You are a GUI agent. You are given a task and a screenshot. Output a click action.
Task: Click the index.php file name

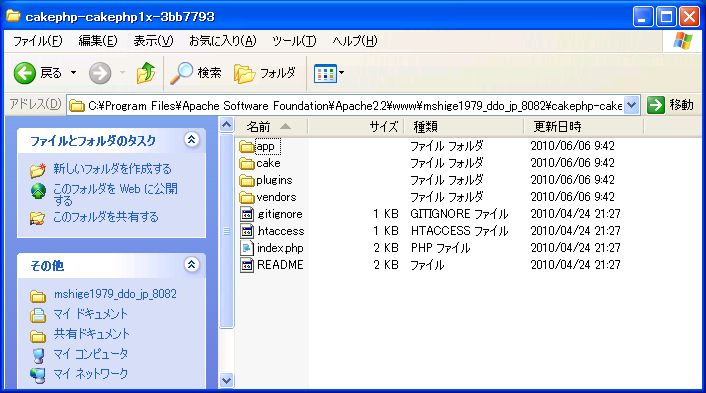click(x=280, y=248)
